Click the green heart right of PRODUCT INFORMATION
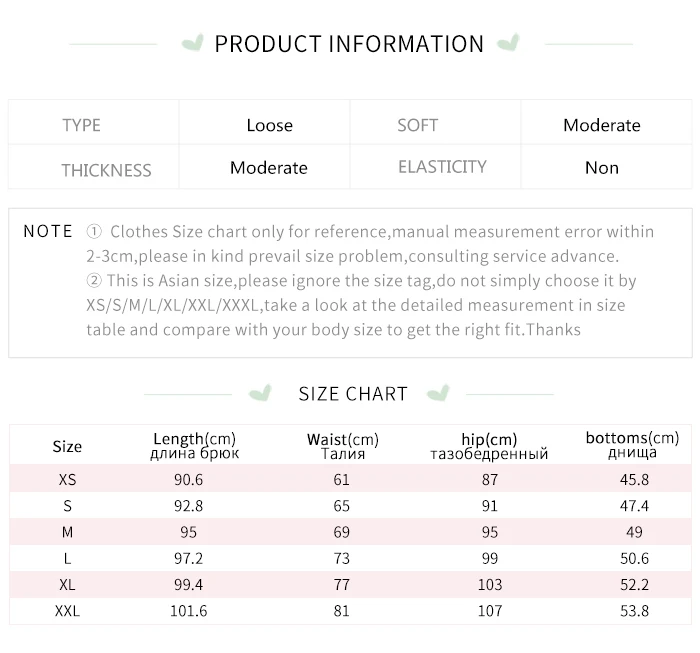700x653 pixels. (508, 42)
